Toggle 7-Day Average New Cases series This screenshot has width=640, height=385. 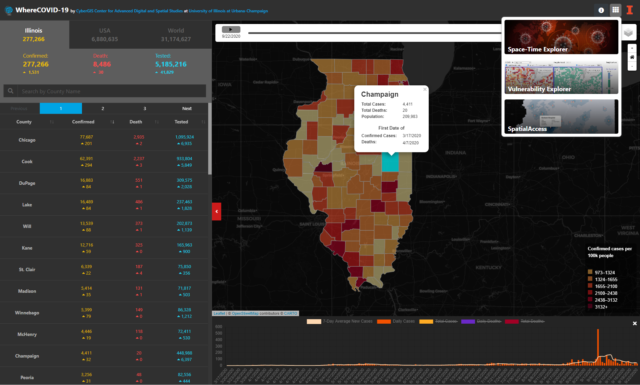[340, 321]
